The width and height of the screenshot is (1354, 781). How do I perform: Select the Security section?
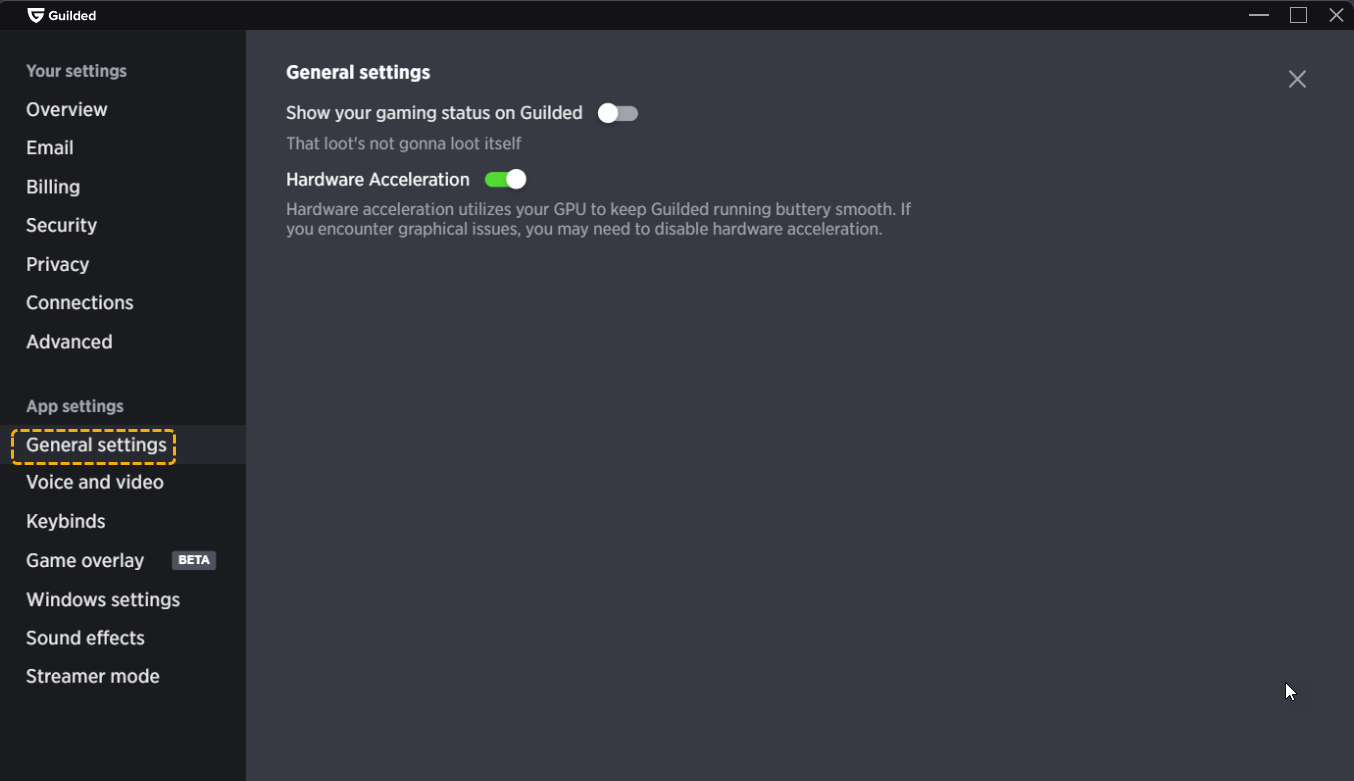[x=61, y=225]
